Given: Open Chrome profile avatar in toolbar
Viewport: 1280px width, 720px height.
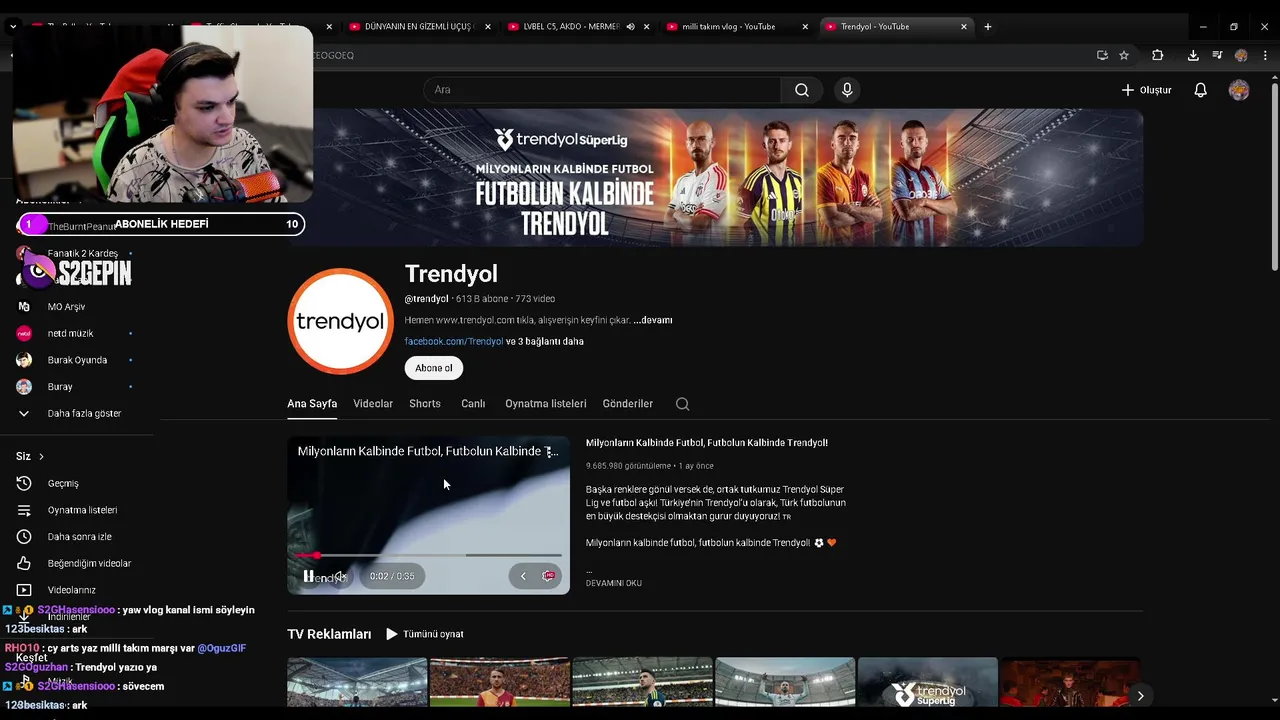Looking at the screenshot, I should [1241, 55].
